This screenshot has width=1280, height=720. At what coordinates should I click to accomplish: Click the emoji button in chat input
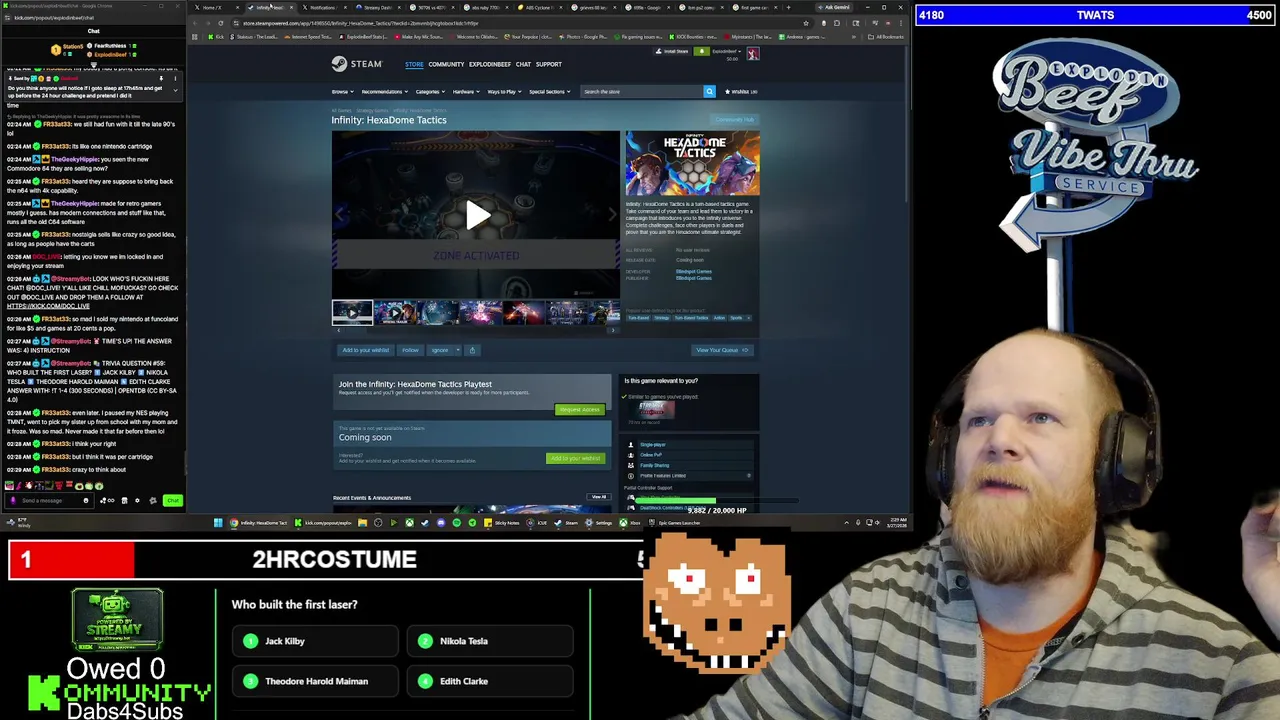click(x=86, y=500)
